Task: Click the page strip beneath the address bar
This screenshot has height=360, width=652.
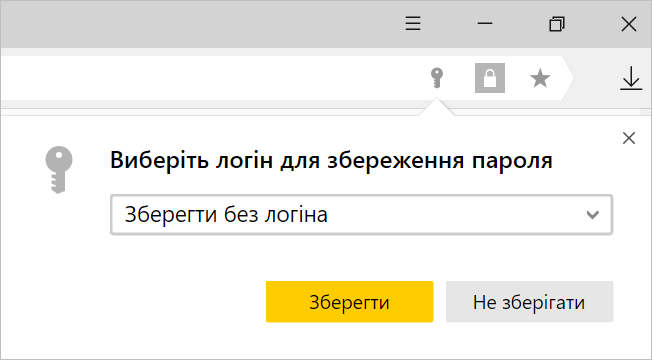Action: tap(208, 112)
